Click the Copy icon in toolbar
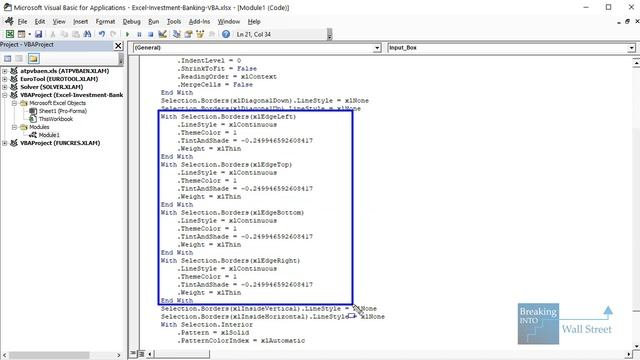 pyautogui.click(x=64, y=34)
